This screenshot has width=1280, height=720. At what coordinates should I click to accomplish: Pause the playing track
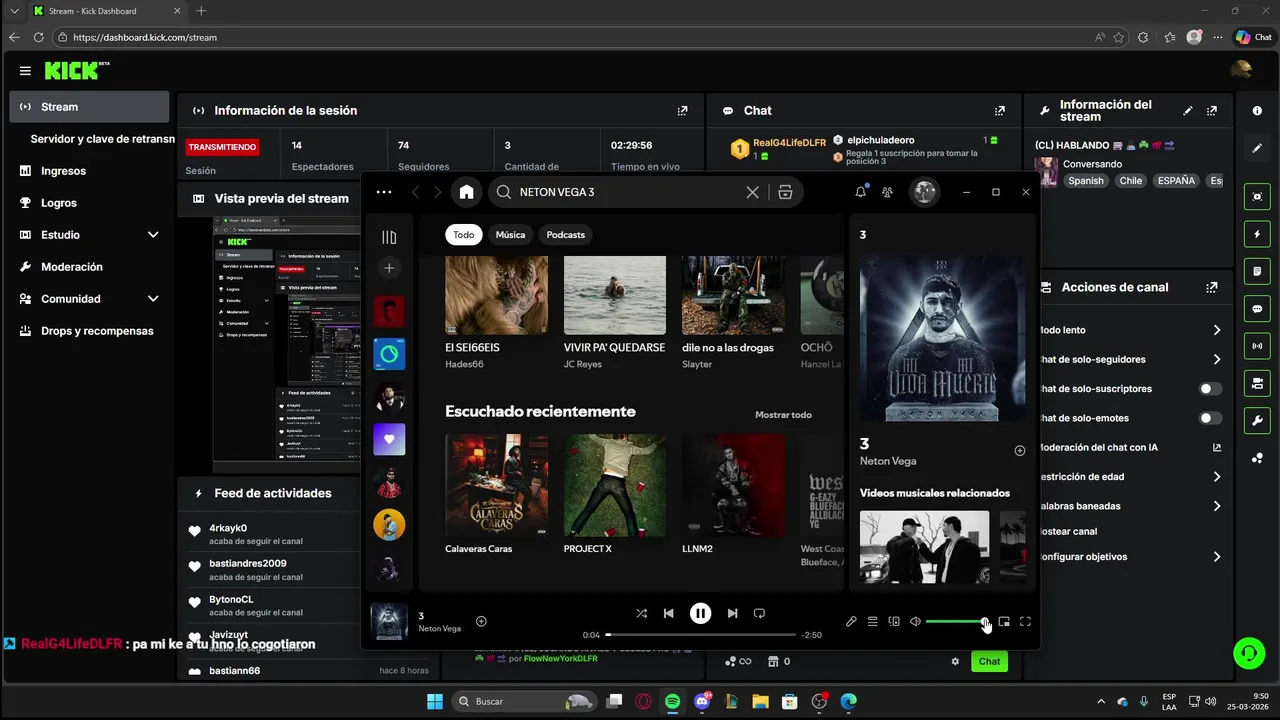(700, 614)
